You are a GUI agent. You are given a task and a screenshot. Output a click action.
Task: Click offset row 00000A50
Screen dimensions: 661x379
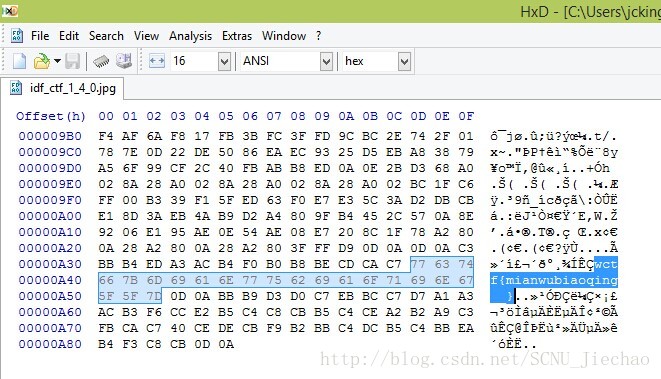(50, 296)
